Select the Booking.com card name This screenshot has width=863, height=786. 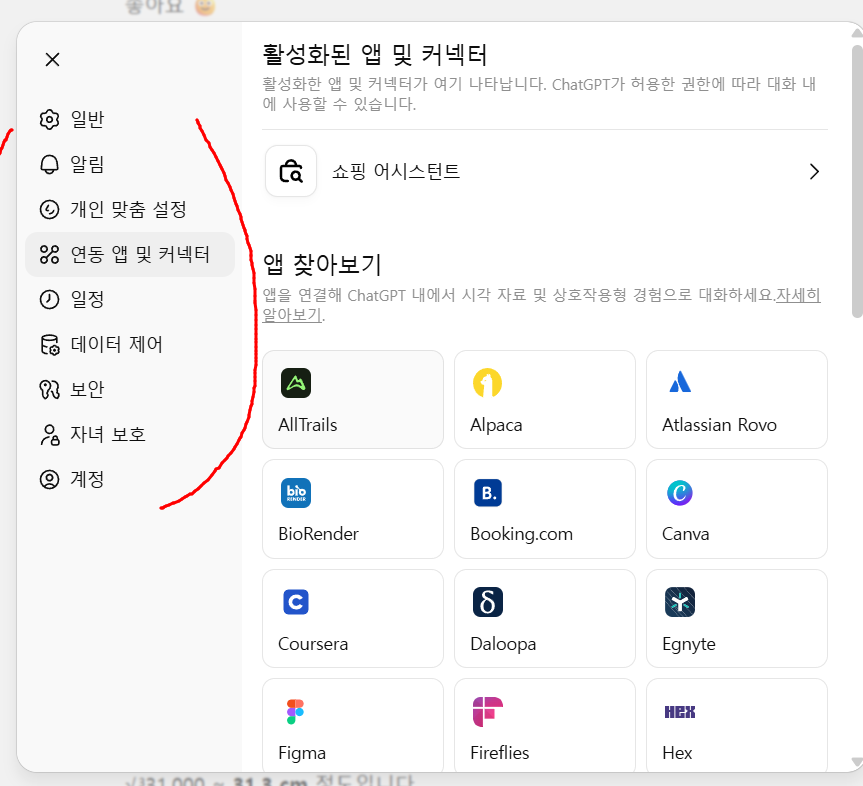point(521,534)
